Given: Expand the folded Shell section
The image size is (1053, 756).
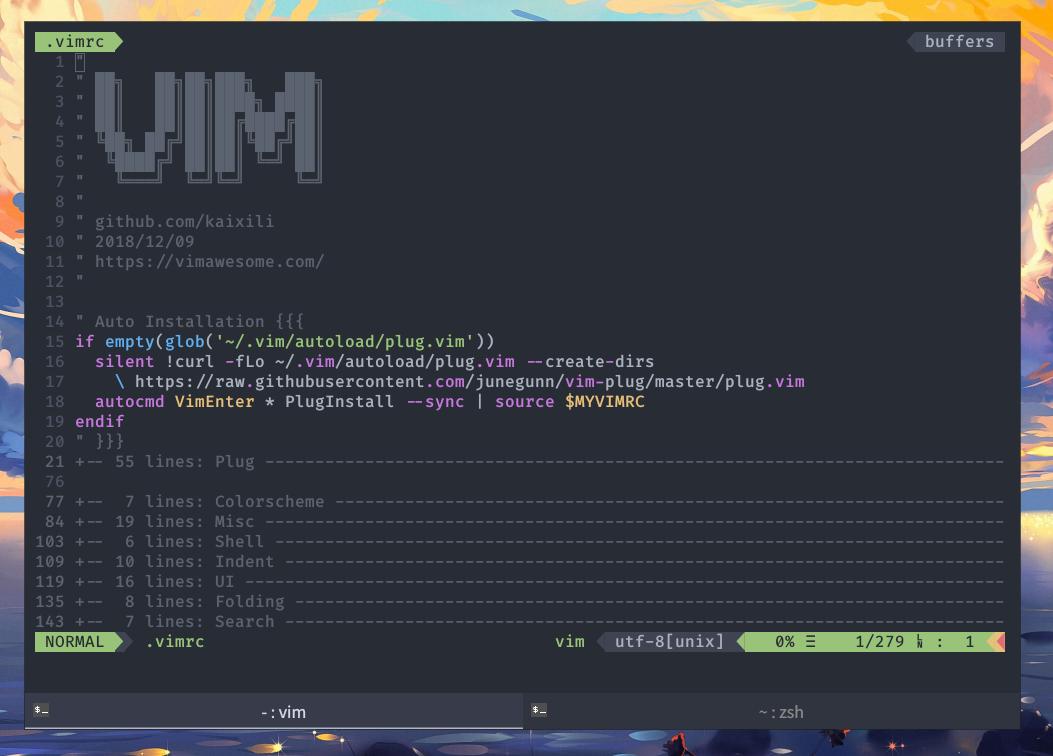Looking at the screenshot, I should coord(539,542).
